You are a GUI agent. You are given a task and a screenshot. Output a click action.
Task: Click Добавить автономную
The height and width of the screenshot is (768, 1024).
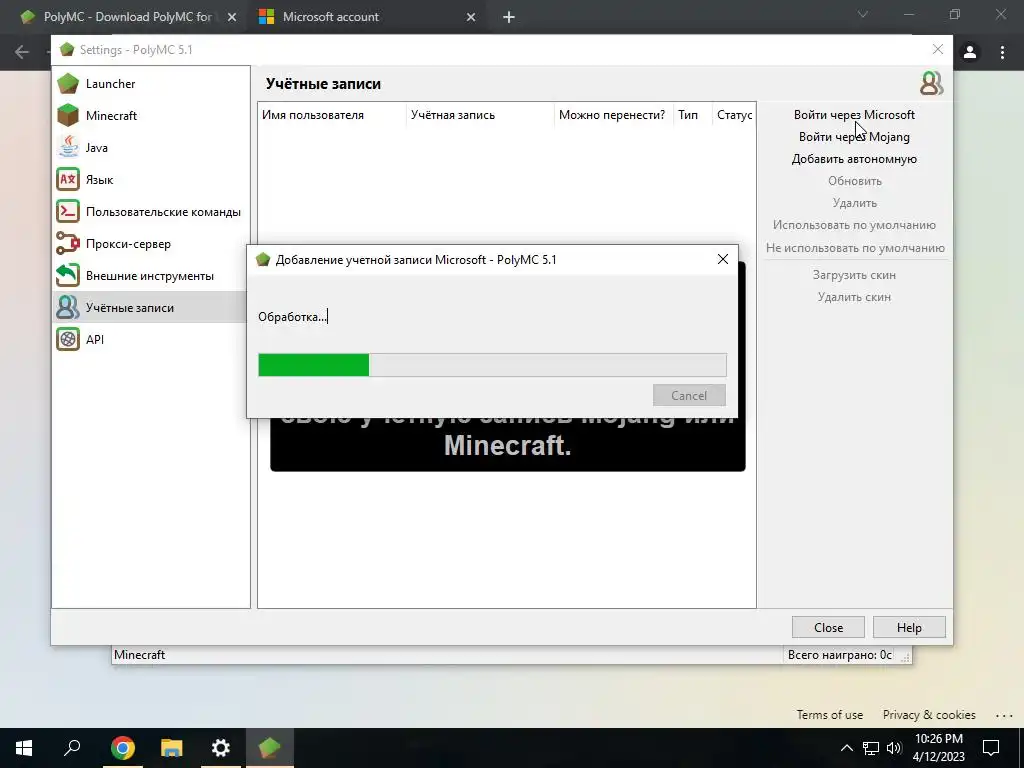pyautogui.click(x=854, y=159)
